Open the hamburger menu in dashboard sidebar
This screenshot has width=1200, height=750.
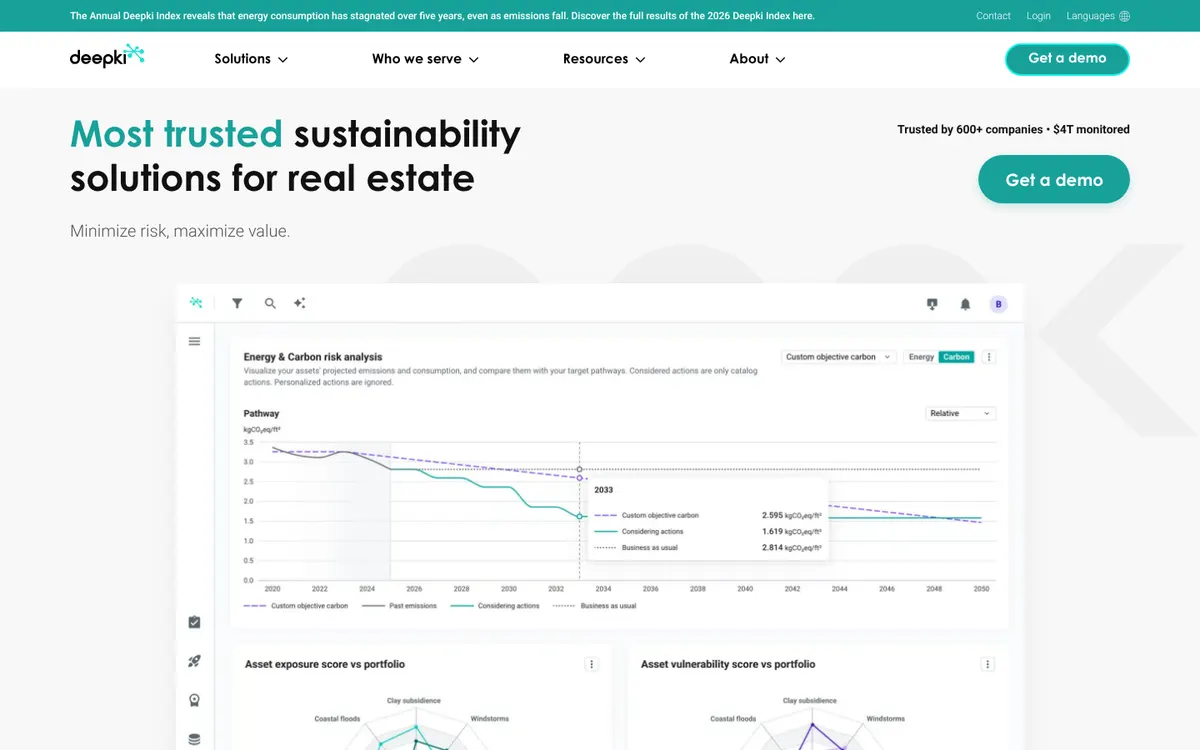tap(194, 341)
